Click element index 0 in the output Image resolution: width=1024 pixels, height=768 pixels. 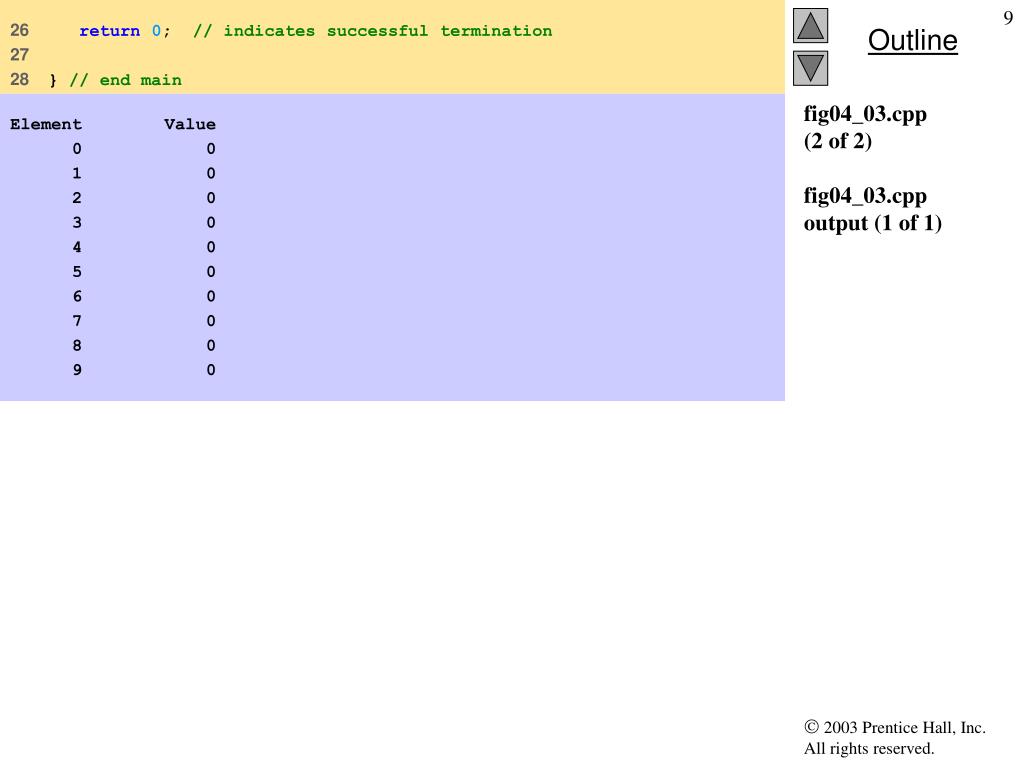pos(77,149)
